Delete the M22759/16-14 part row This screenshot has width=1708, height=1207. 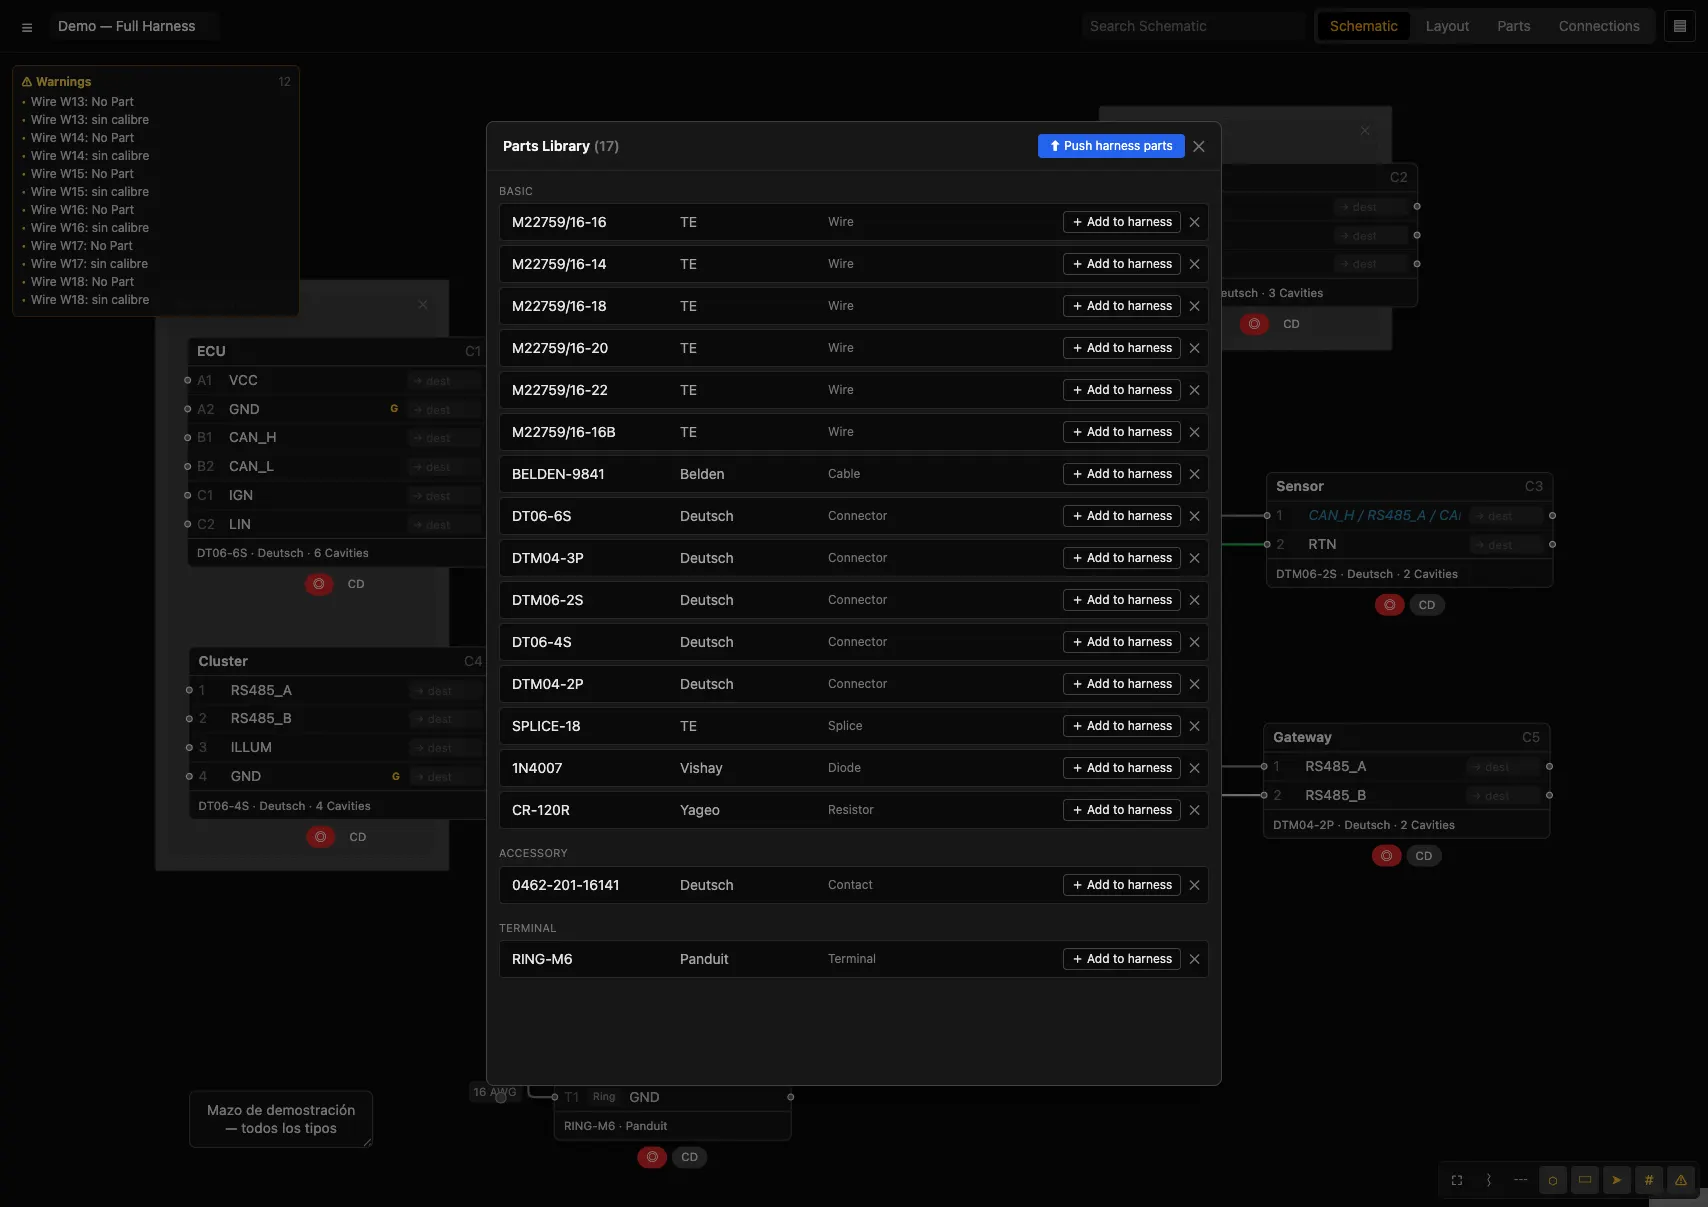point(1194,264)
